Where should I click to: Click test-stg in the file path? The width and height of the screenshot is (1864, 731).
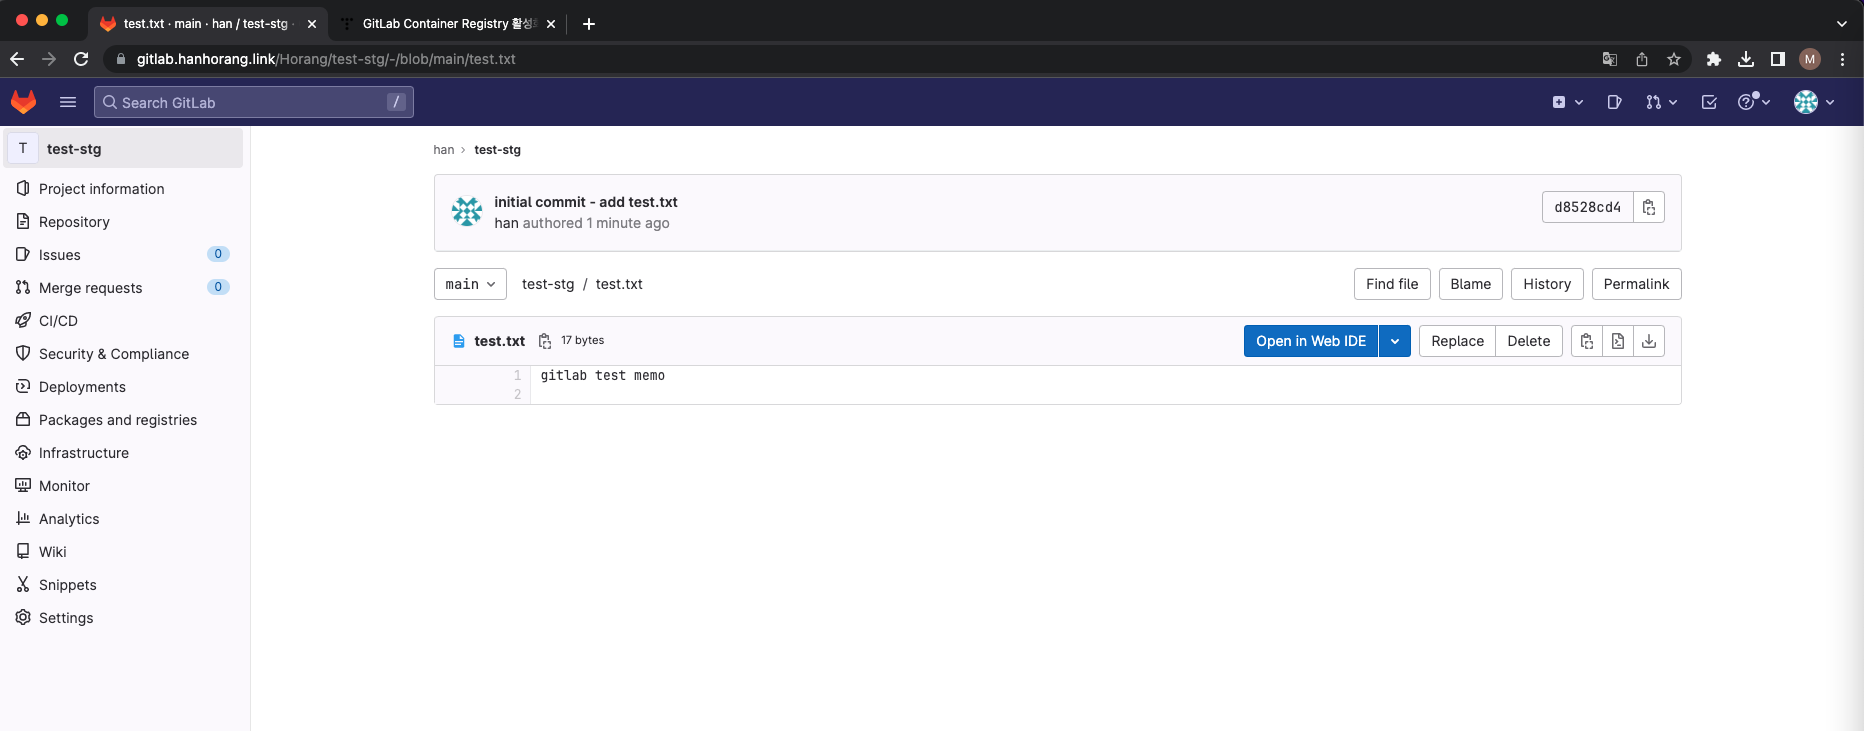548,284
